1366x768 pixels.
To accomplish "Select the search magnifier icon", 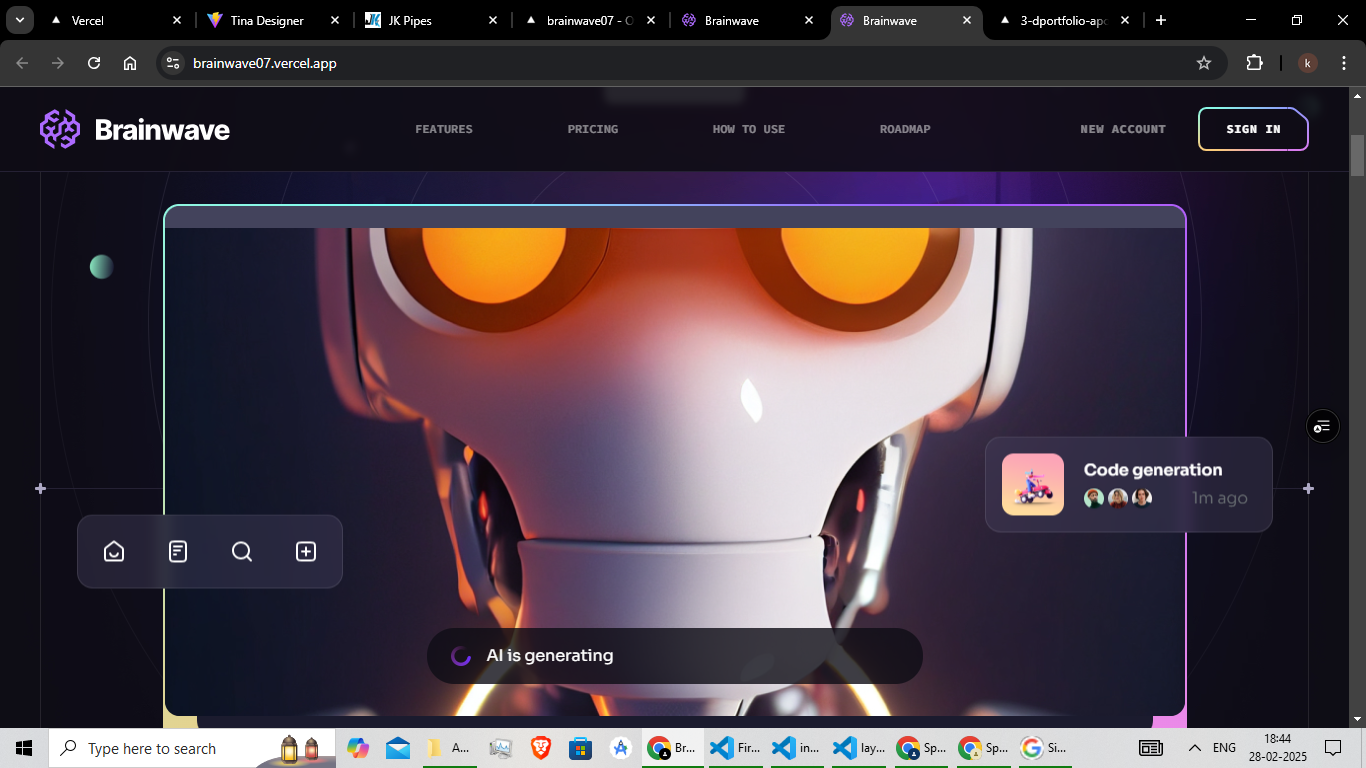I will pos(242,551).
